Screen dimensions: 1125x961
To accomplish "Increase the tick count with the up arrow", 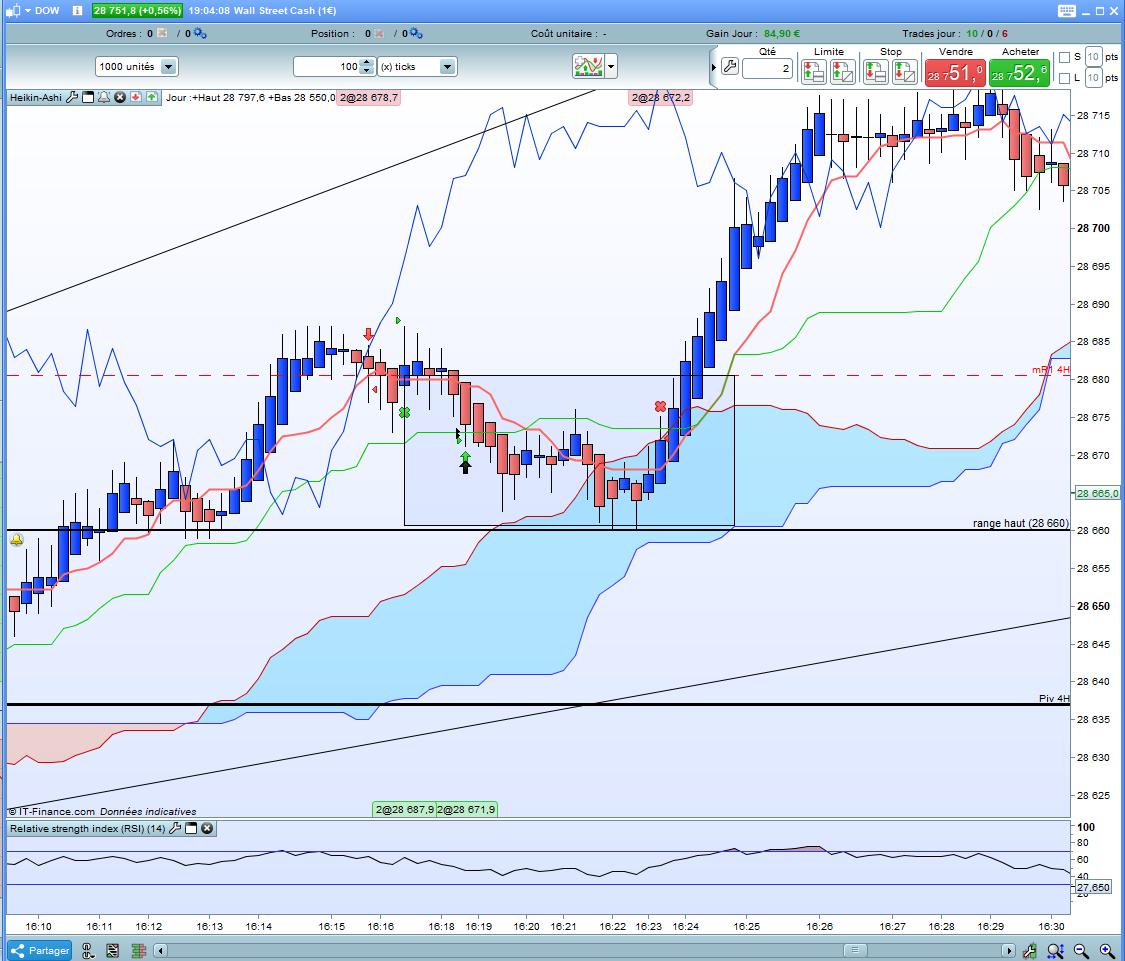I will pos(367,62).
